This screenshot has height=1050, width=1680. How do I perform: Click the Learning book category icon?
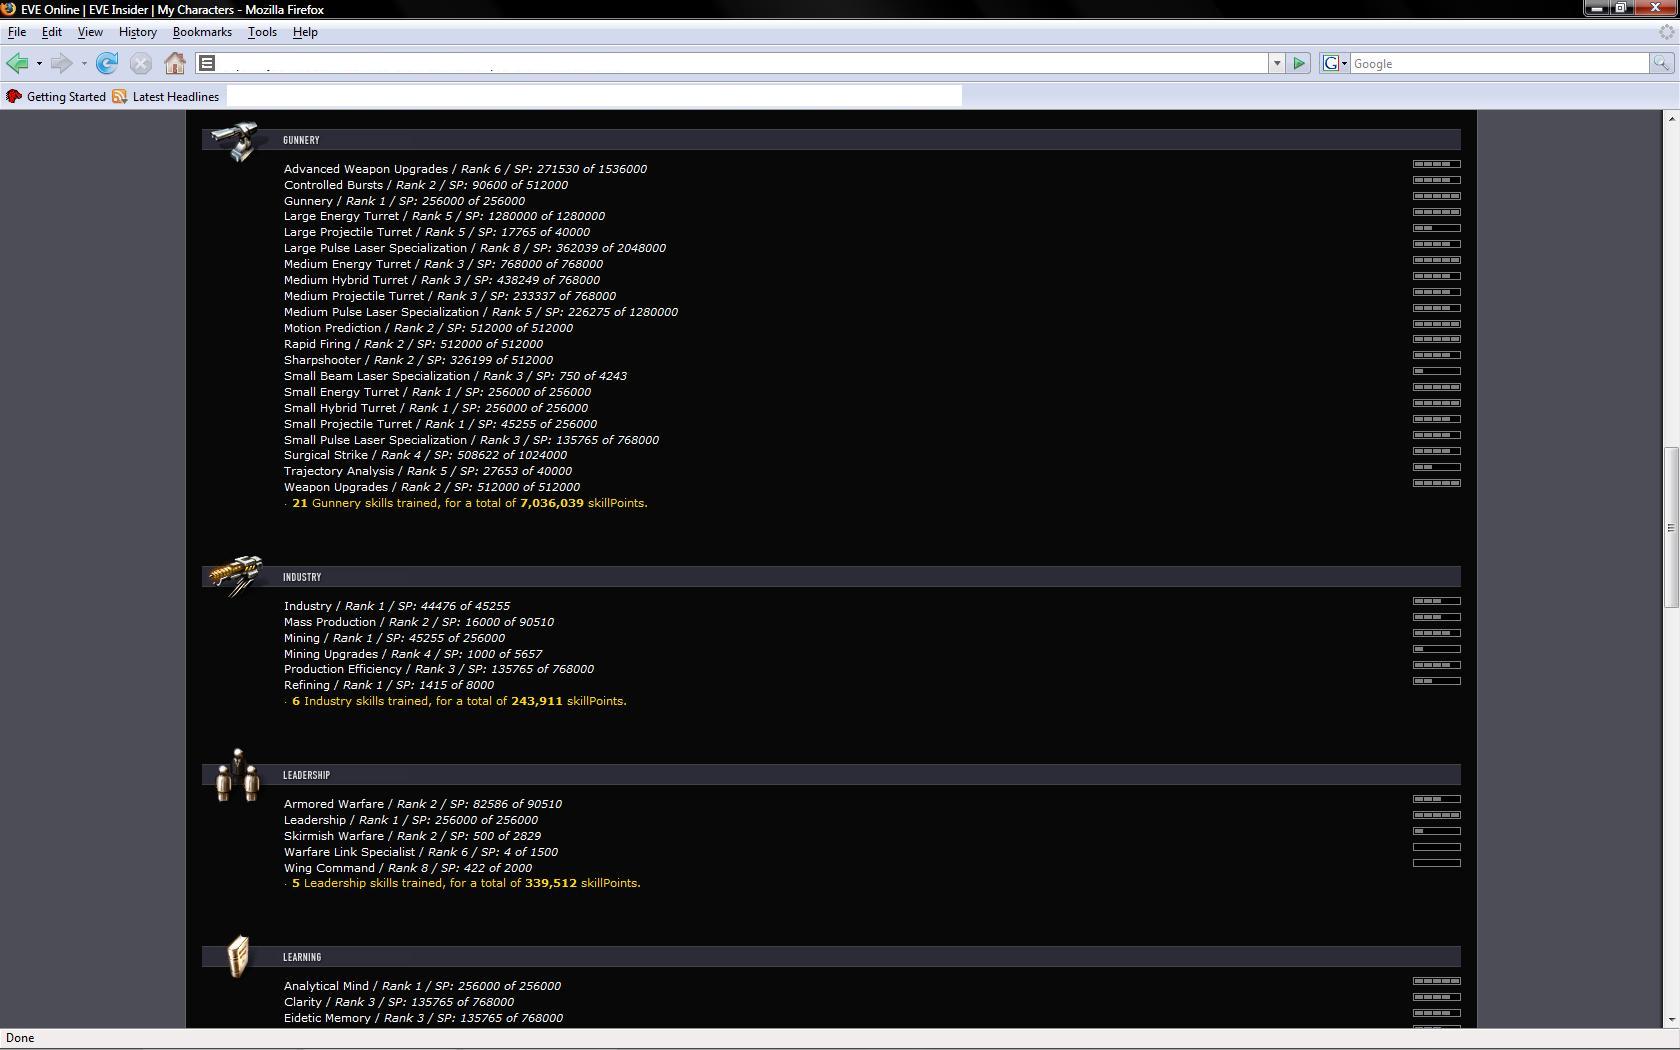click(238, 956)
